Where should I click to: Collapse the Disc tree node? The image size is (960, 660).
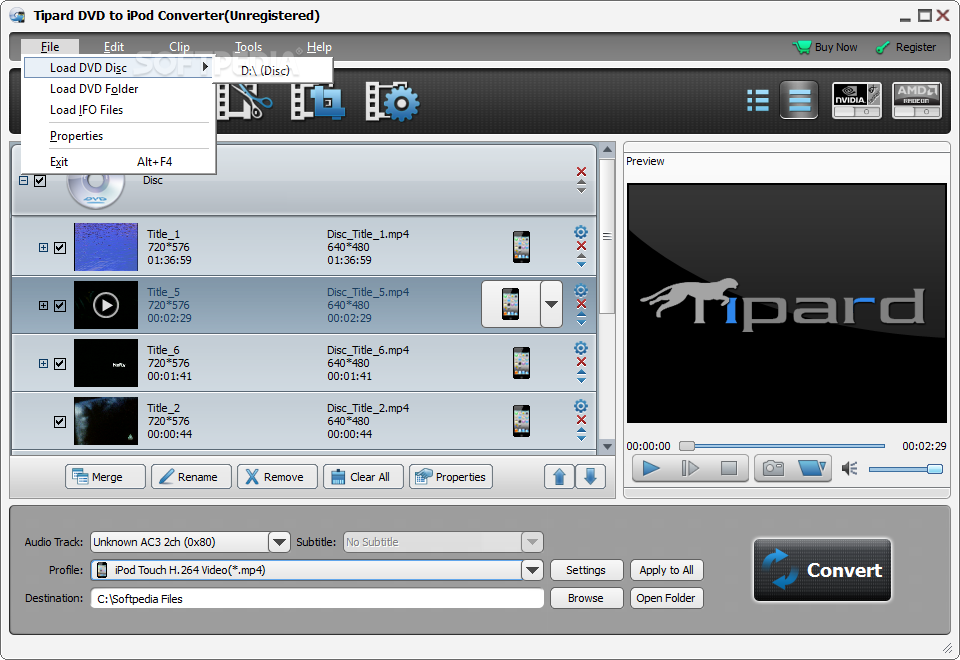tap(23, 181)
